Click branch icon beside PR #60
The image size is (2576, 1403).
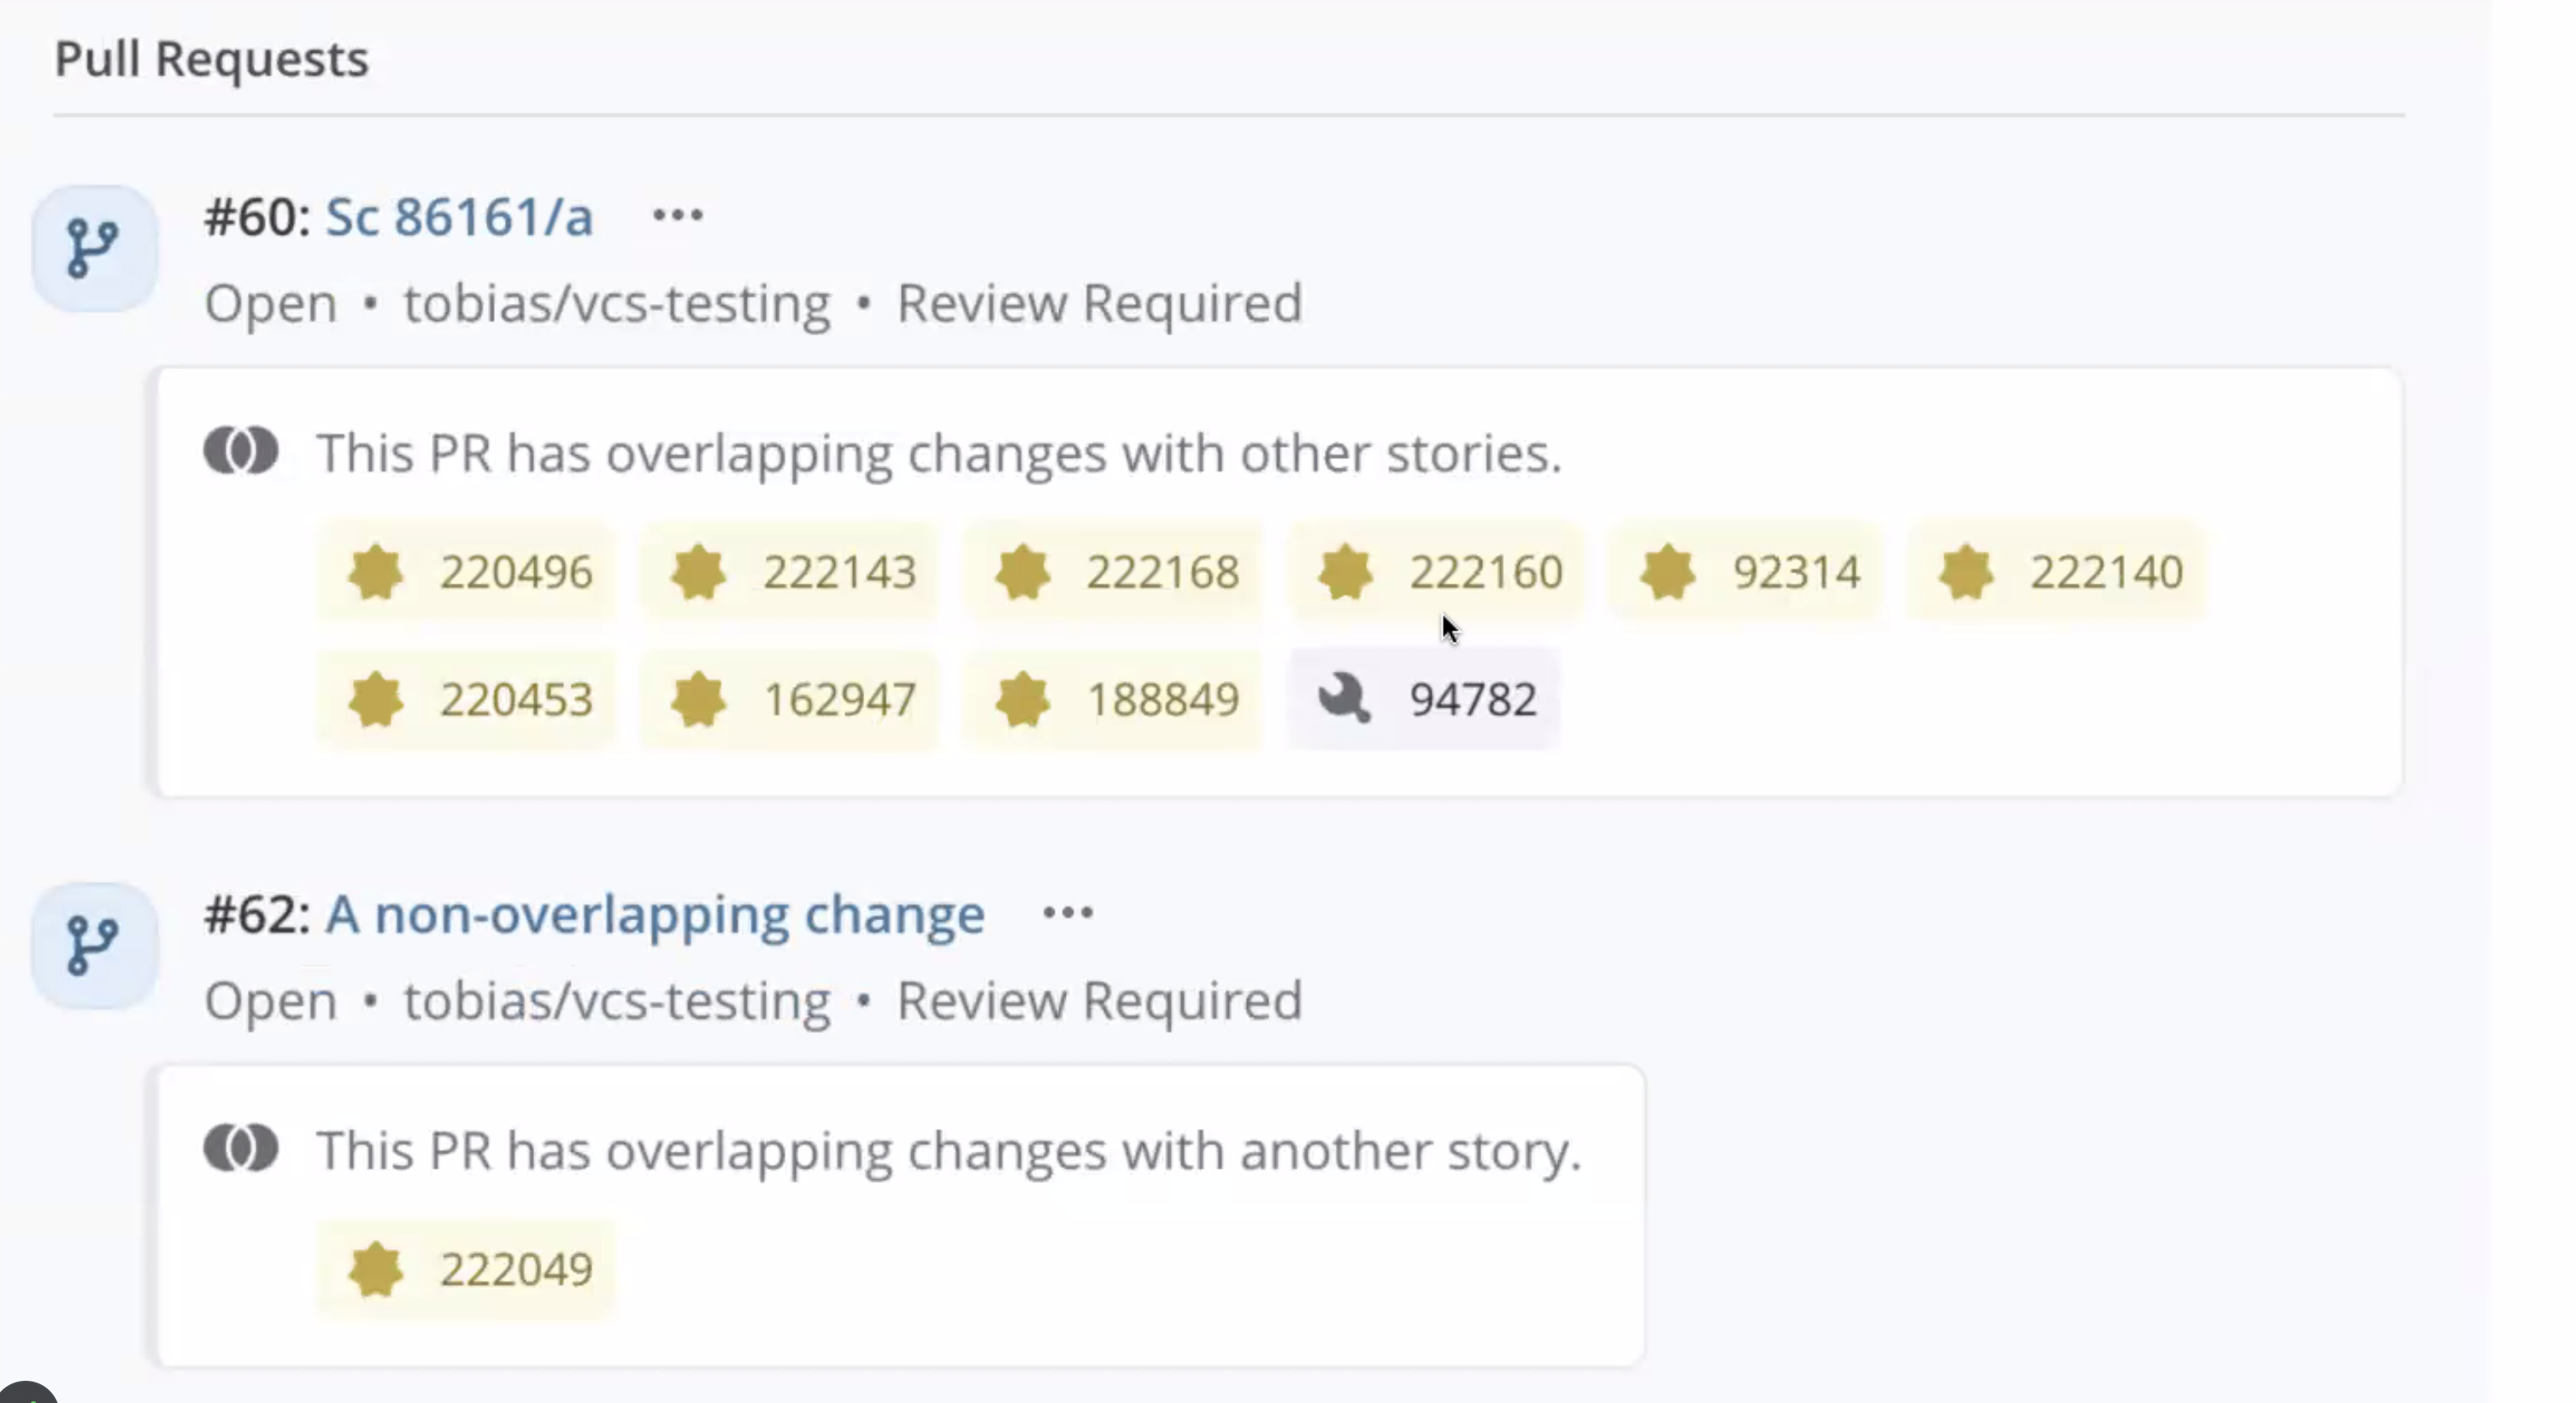(x=94, y=248)
